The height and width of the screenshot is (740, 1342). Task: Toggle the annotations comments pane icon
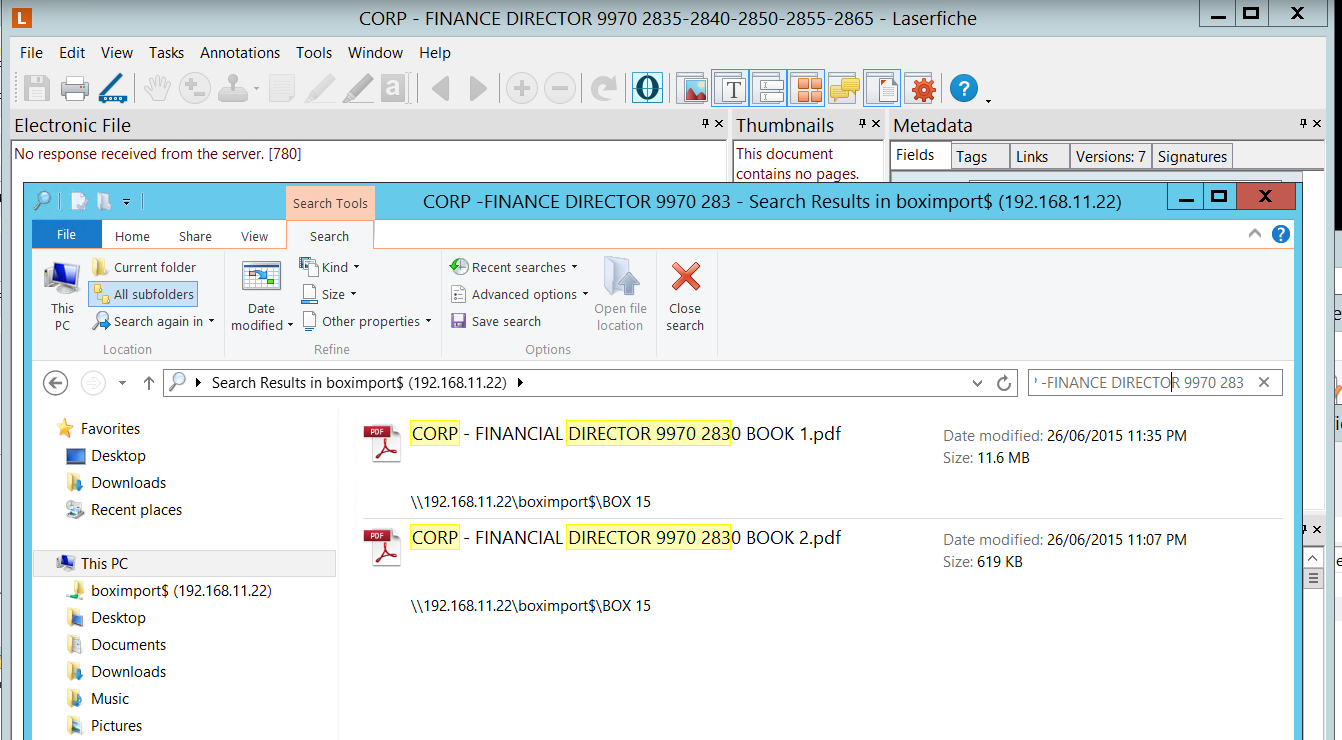(x=844, y=89)
